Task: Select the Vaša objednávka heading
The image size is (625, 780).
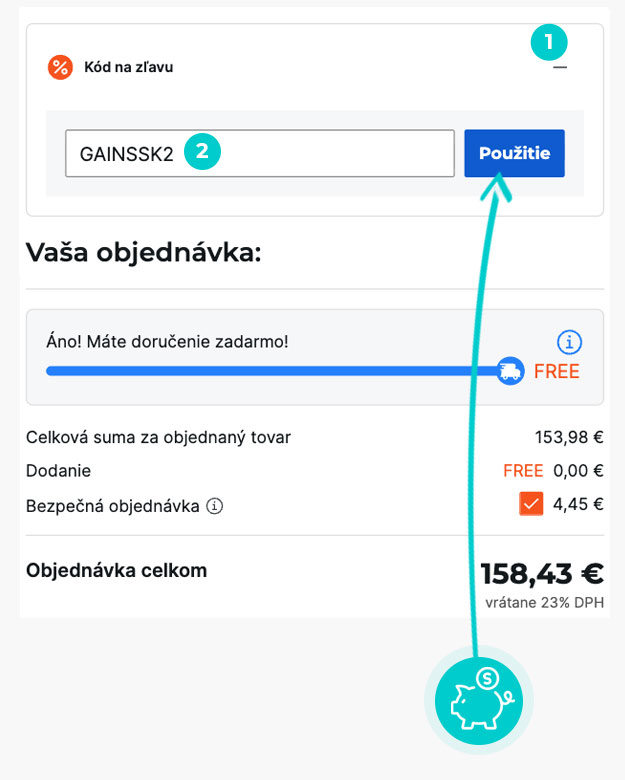Action: [143, 251]
